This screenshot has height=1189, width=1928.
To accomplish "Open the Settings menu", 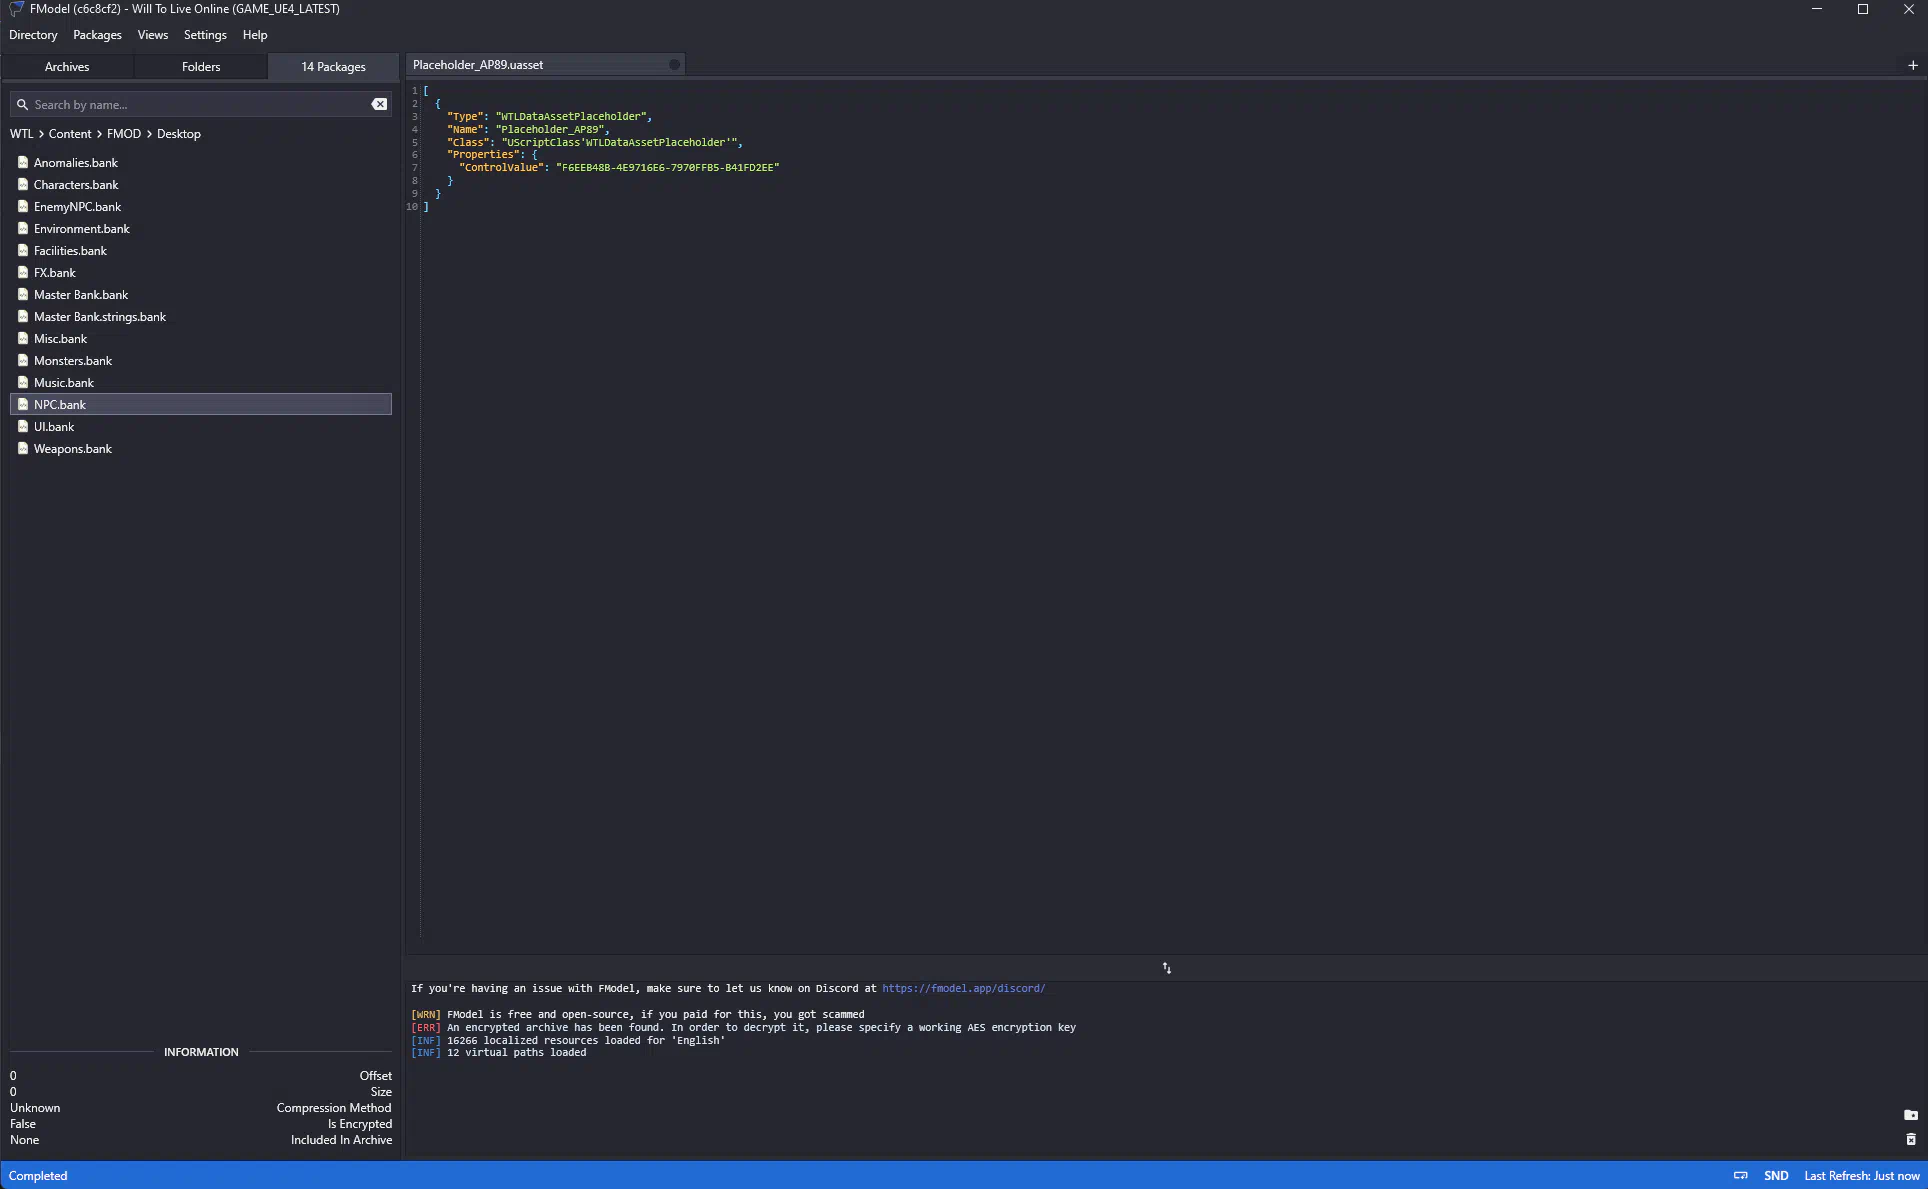I will click(205, 35).
